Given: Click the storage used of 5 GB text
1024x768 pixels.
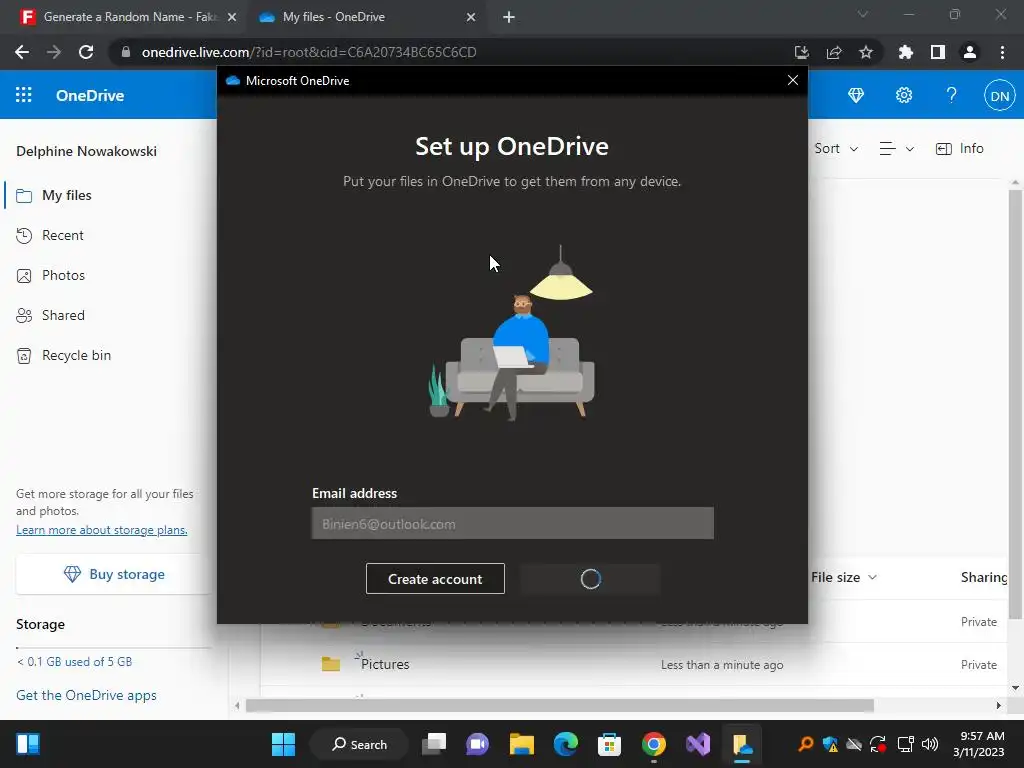Looking at the screenshot, I should (74, 662).
